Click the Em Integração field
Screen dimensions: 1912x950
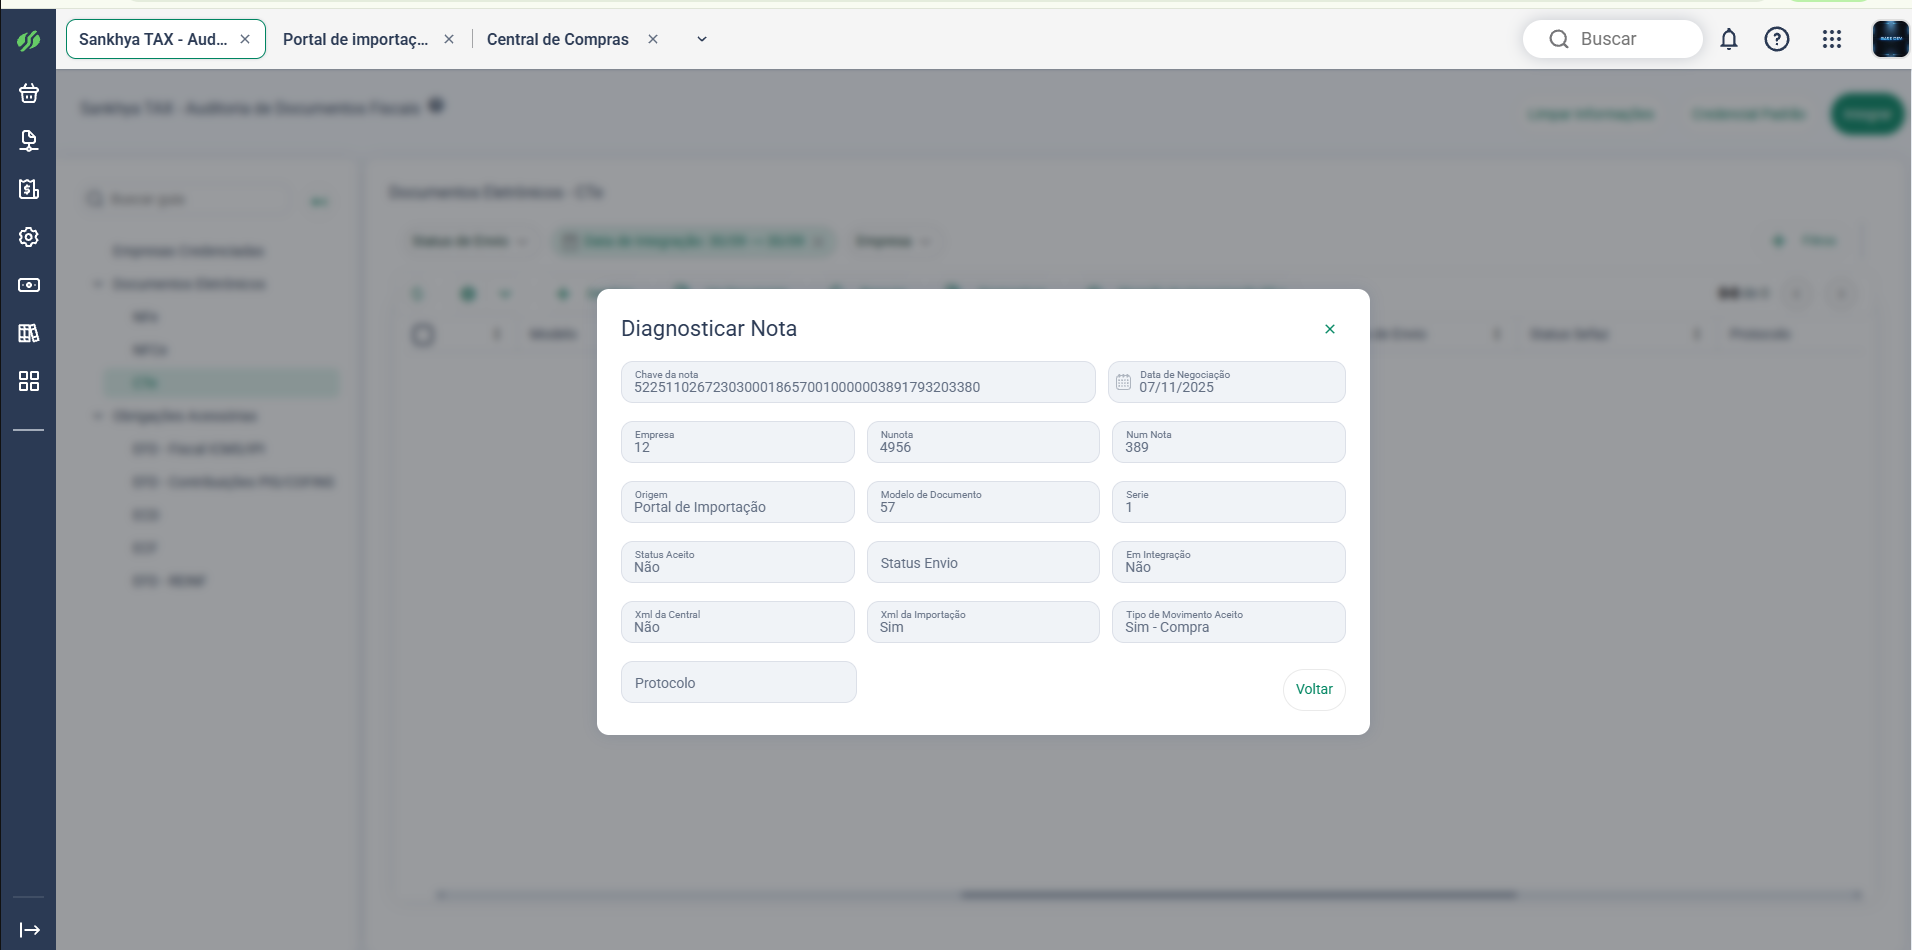(1229, 562)
